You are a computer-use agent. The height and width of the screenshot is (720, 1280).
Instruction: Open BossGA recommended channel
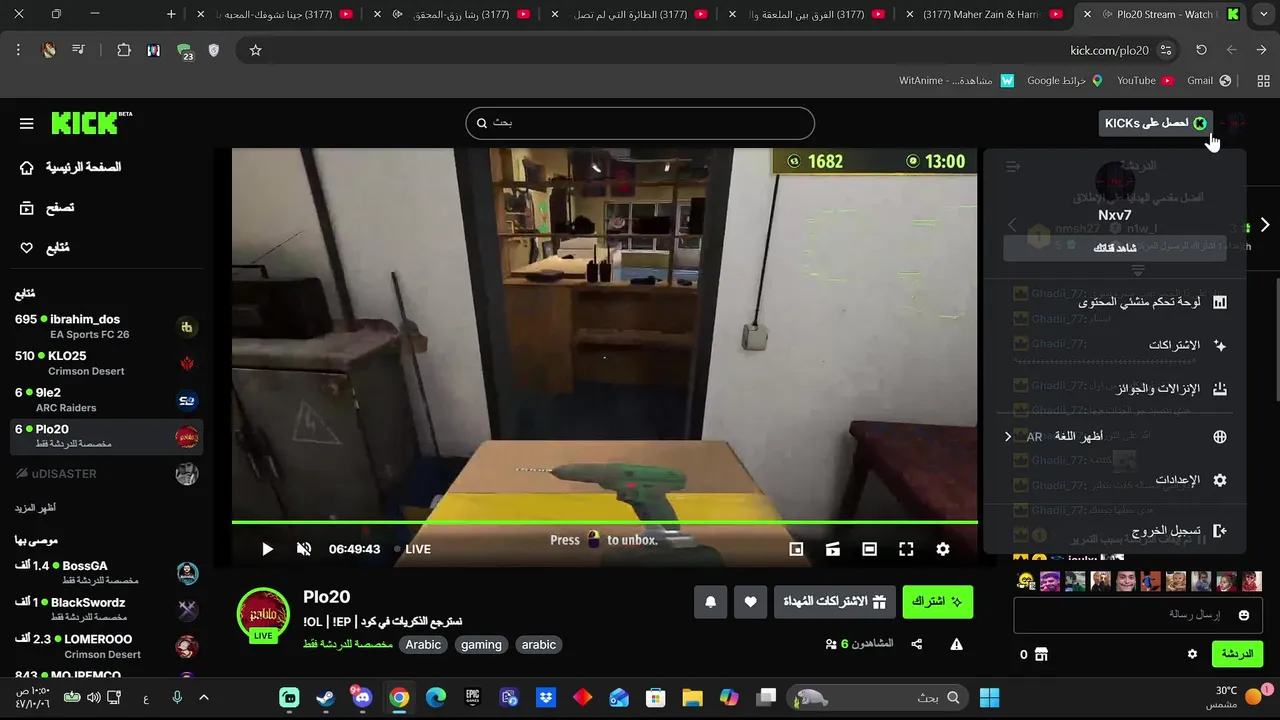coord(106,573)
